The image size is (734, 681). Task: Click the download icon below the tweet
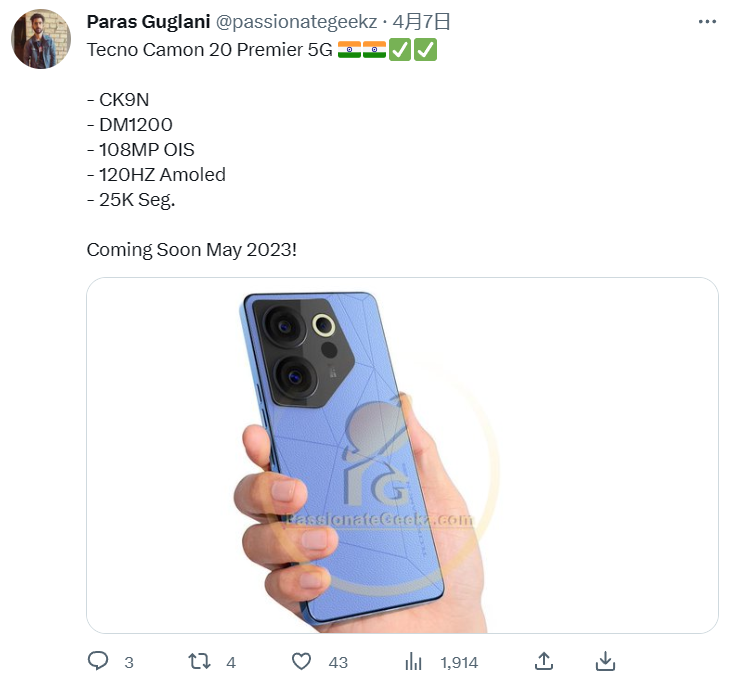pyautogui.click(x=605, y=661)
